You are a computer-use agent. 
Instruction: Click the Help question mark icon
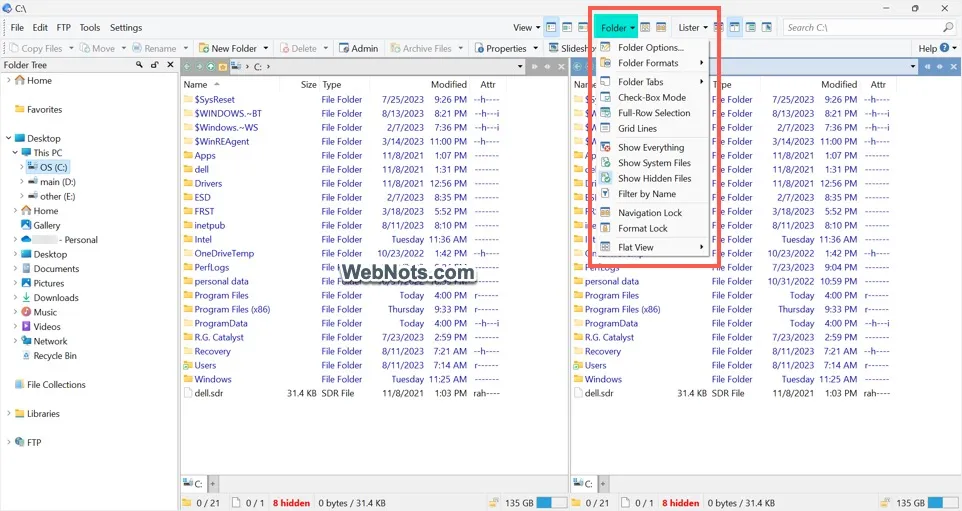[x=944, y=48]
